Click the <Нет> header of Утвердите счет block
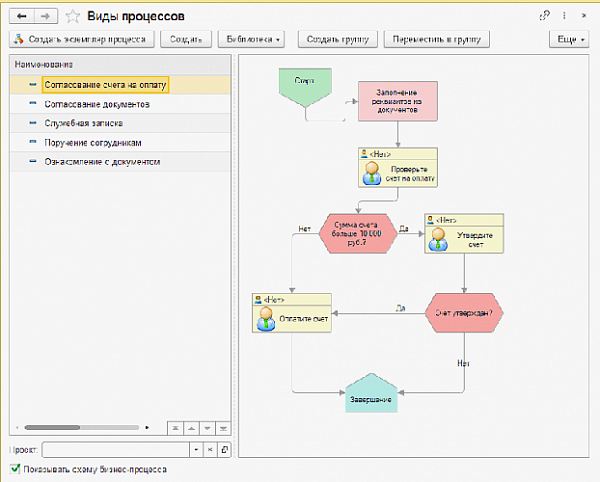This screenshot has width=600, height=482. pos(464,220)
